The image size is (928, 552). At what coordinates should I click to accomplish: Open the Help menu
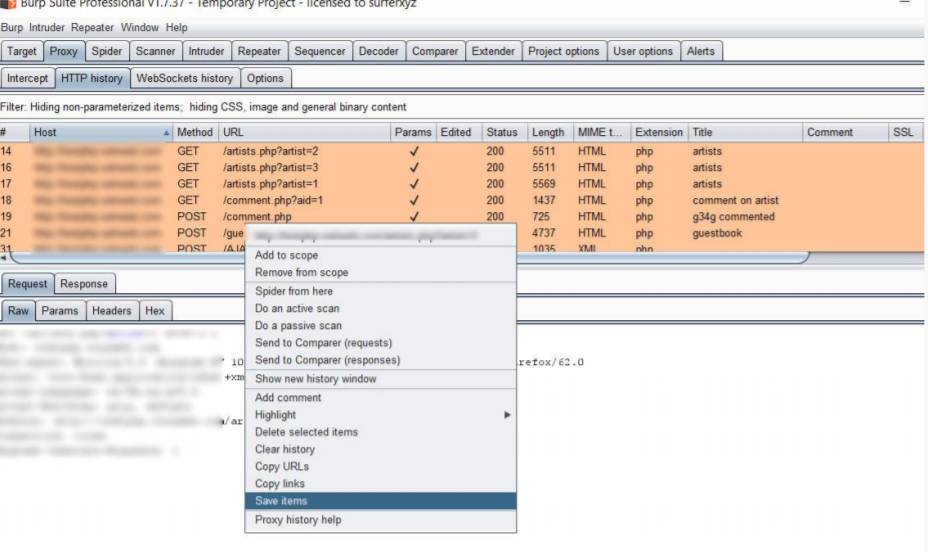click(176, 27)
